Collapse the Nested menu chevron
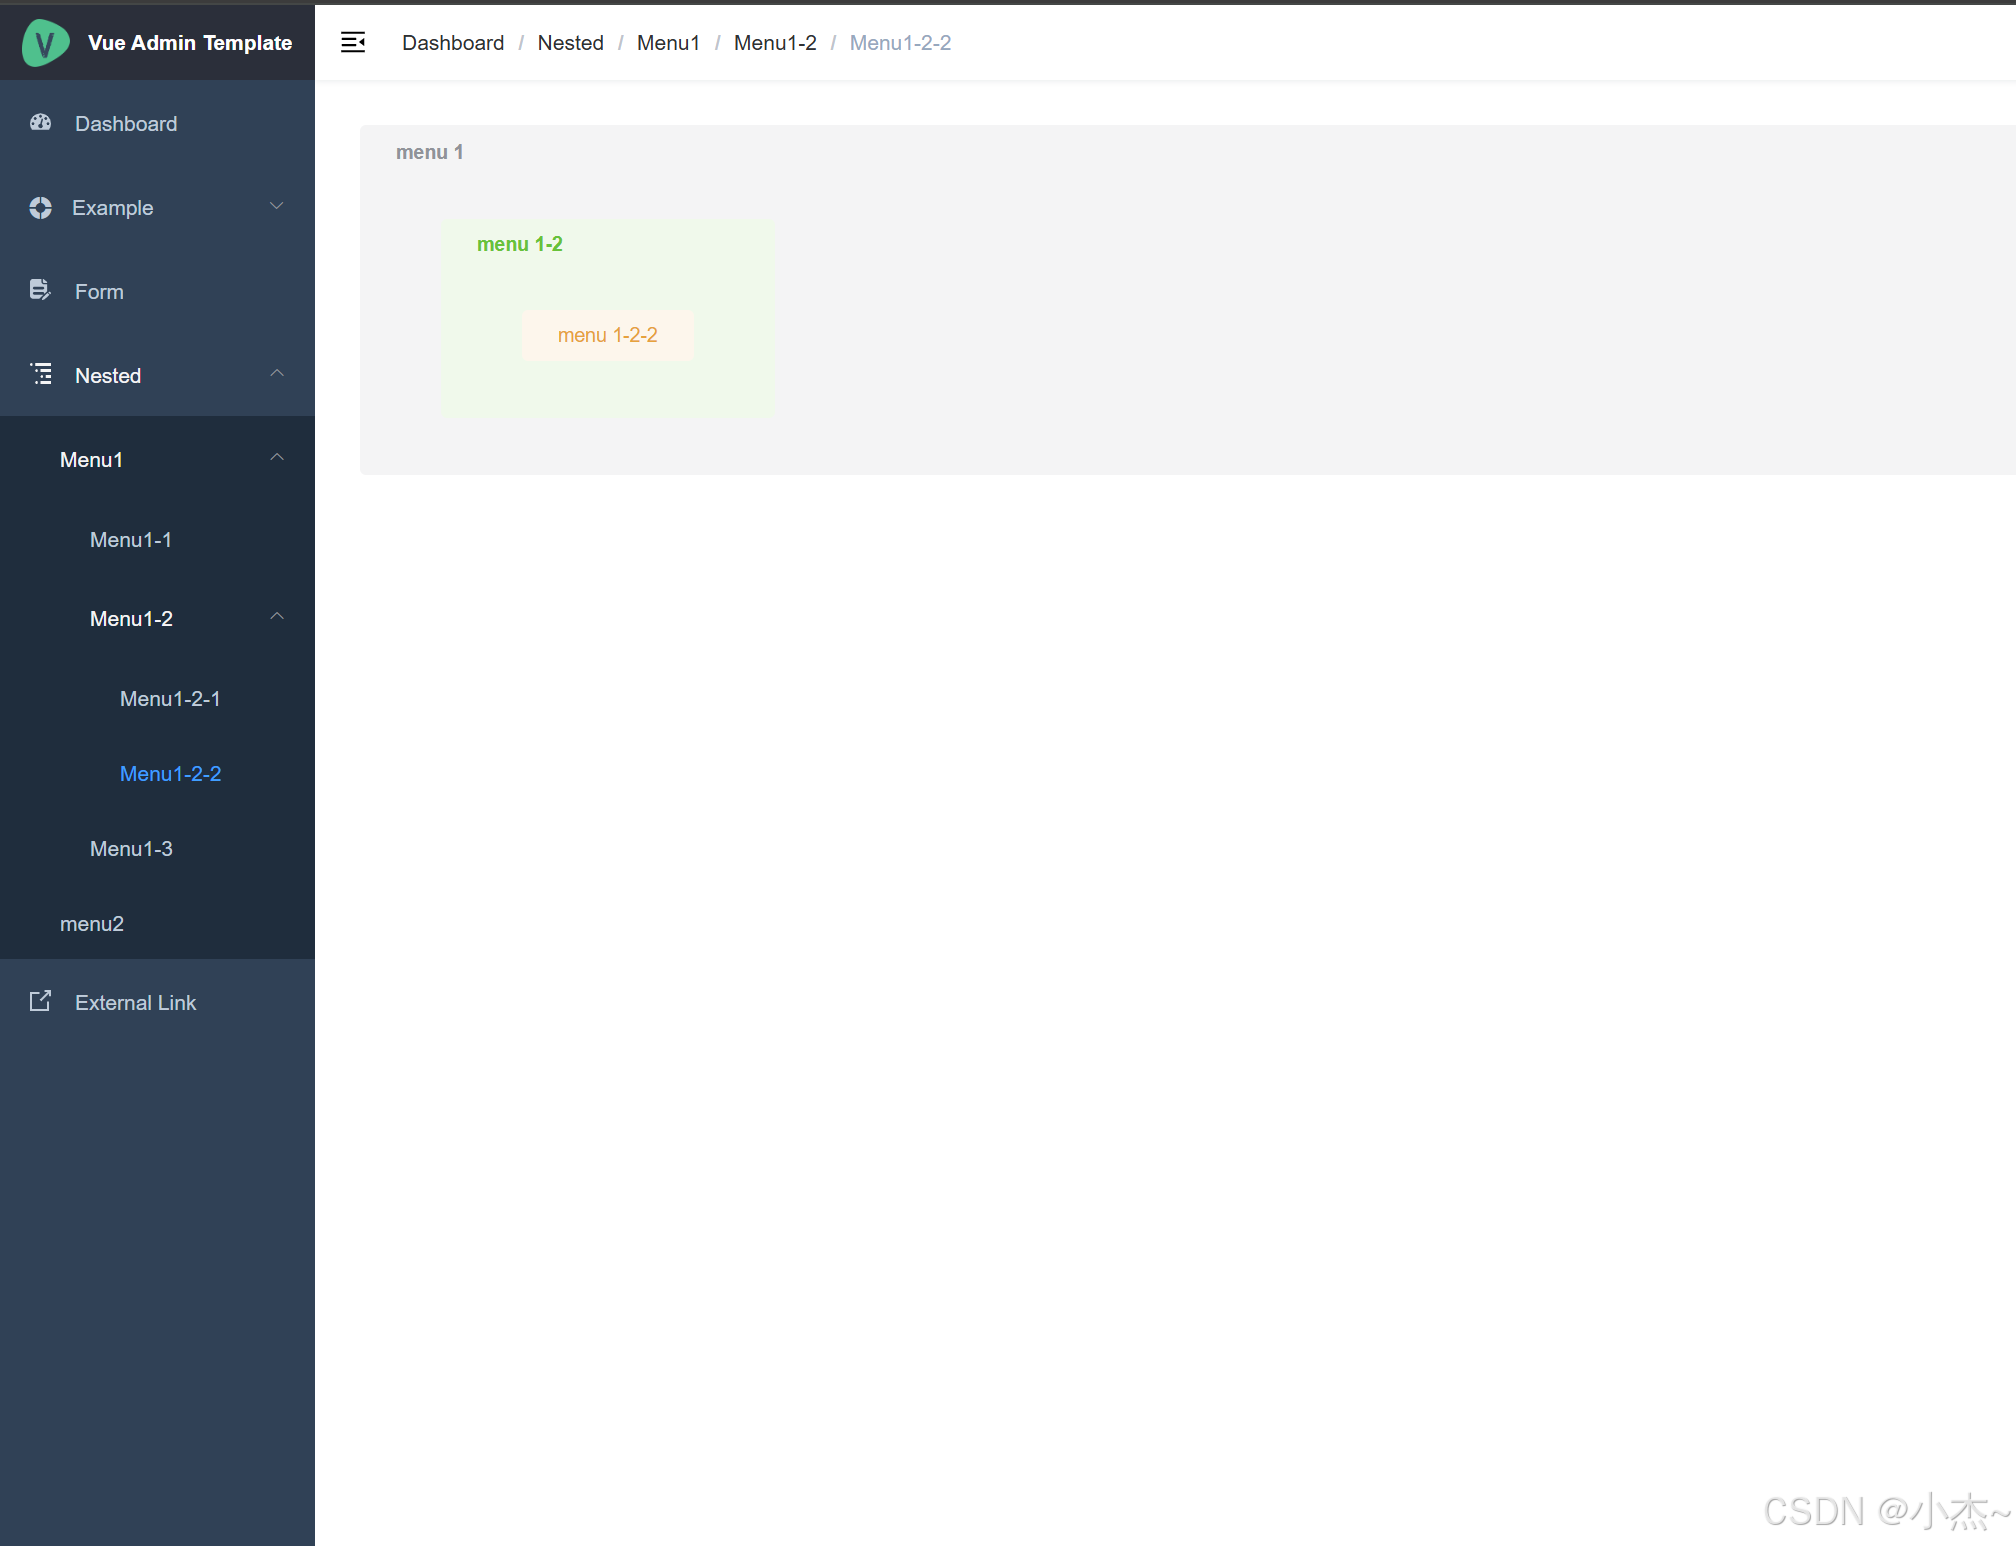Image resolution: width=2016 pixels, height=1546 pixels. [x=277, y=374]
